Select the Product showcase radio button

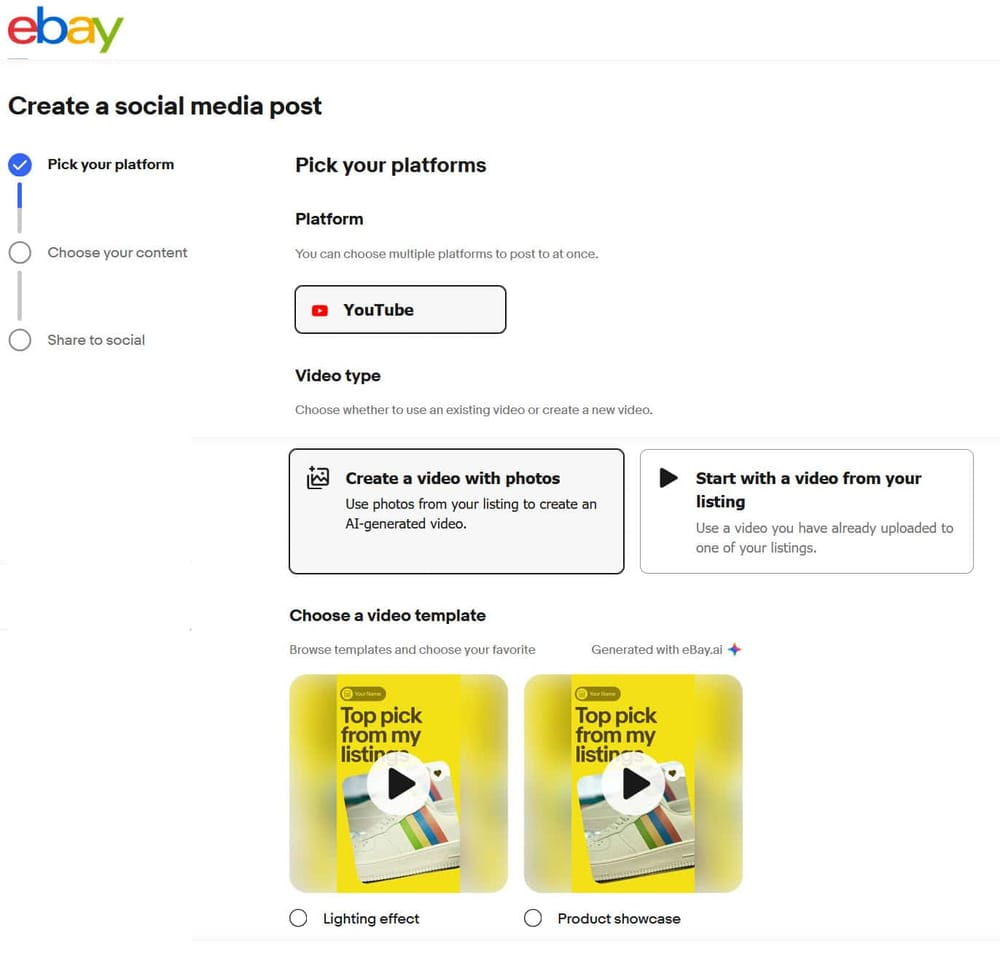(533, 918)
